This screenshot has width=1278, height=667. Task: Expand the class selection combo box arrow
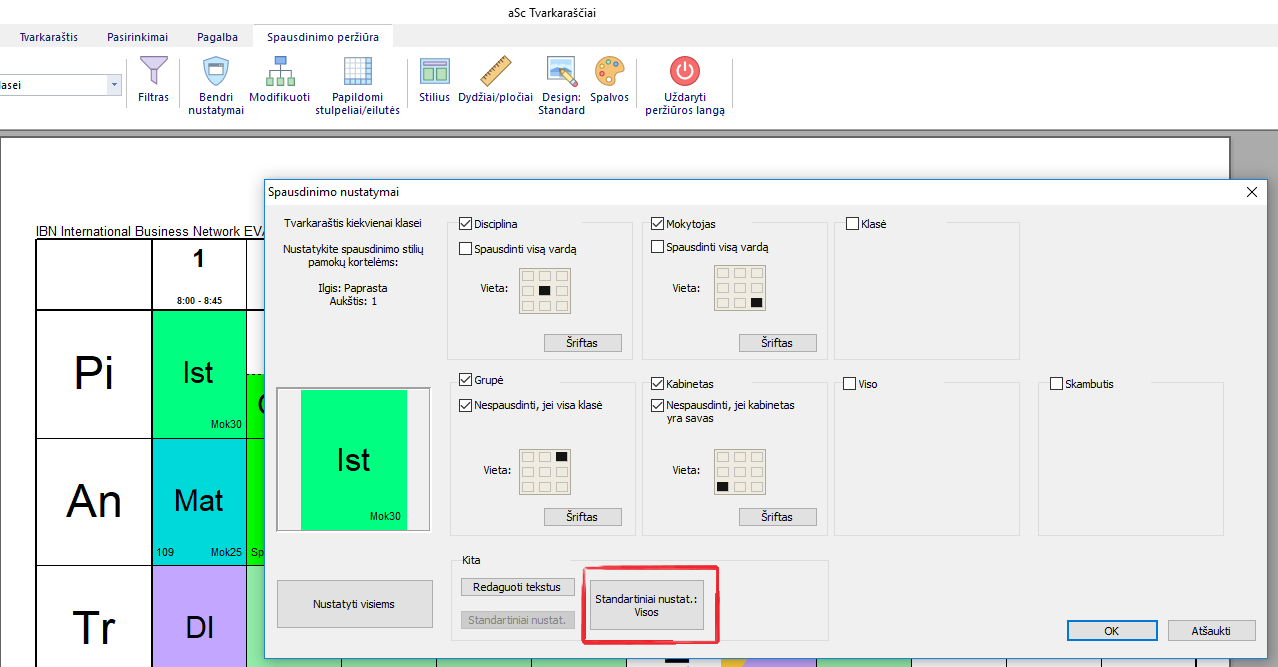pyautogui.click(x=114, y=85)
